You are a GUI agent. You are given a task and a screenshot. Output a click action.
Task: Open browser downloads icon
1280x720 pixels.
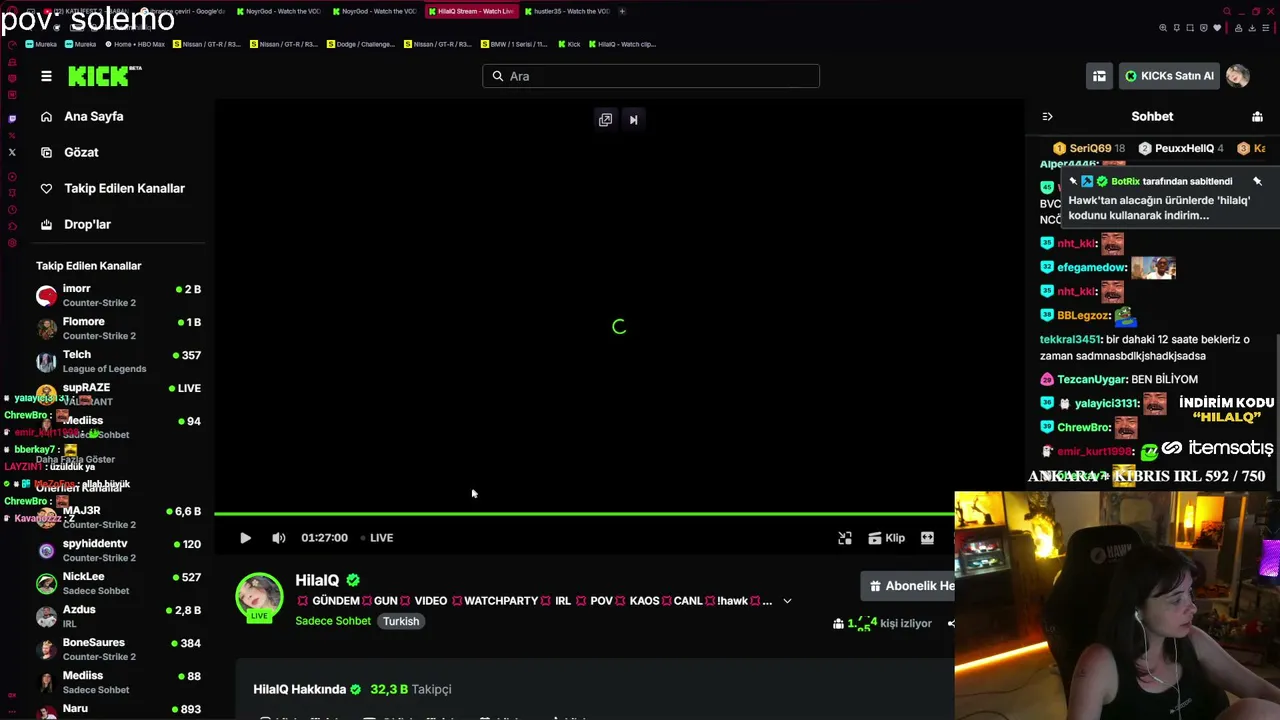(x=1252, y=28)
